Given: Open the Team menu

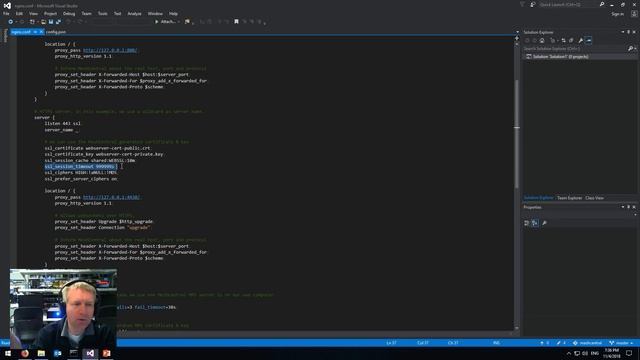Looking at the screenshot, I should click(x=87, y=13).
